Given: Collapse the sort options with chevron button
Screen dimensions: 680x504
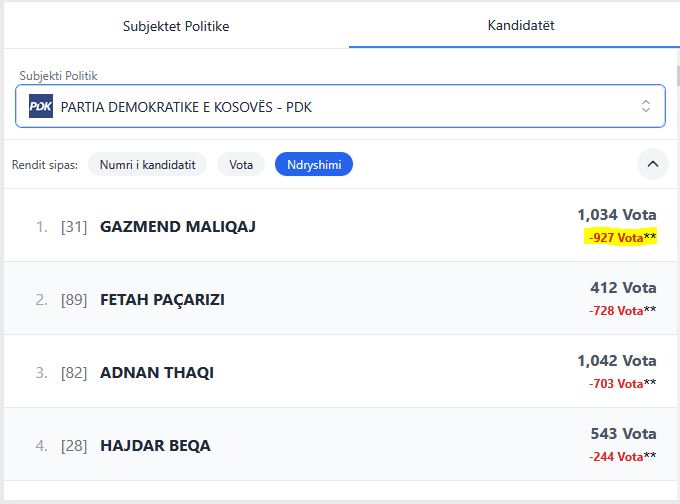Looking at the screenshot, I should (652, 163).
